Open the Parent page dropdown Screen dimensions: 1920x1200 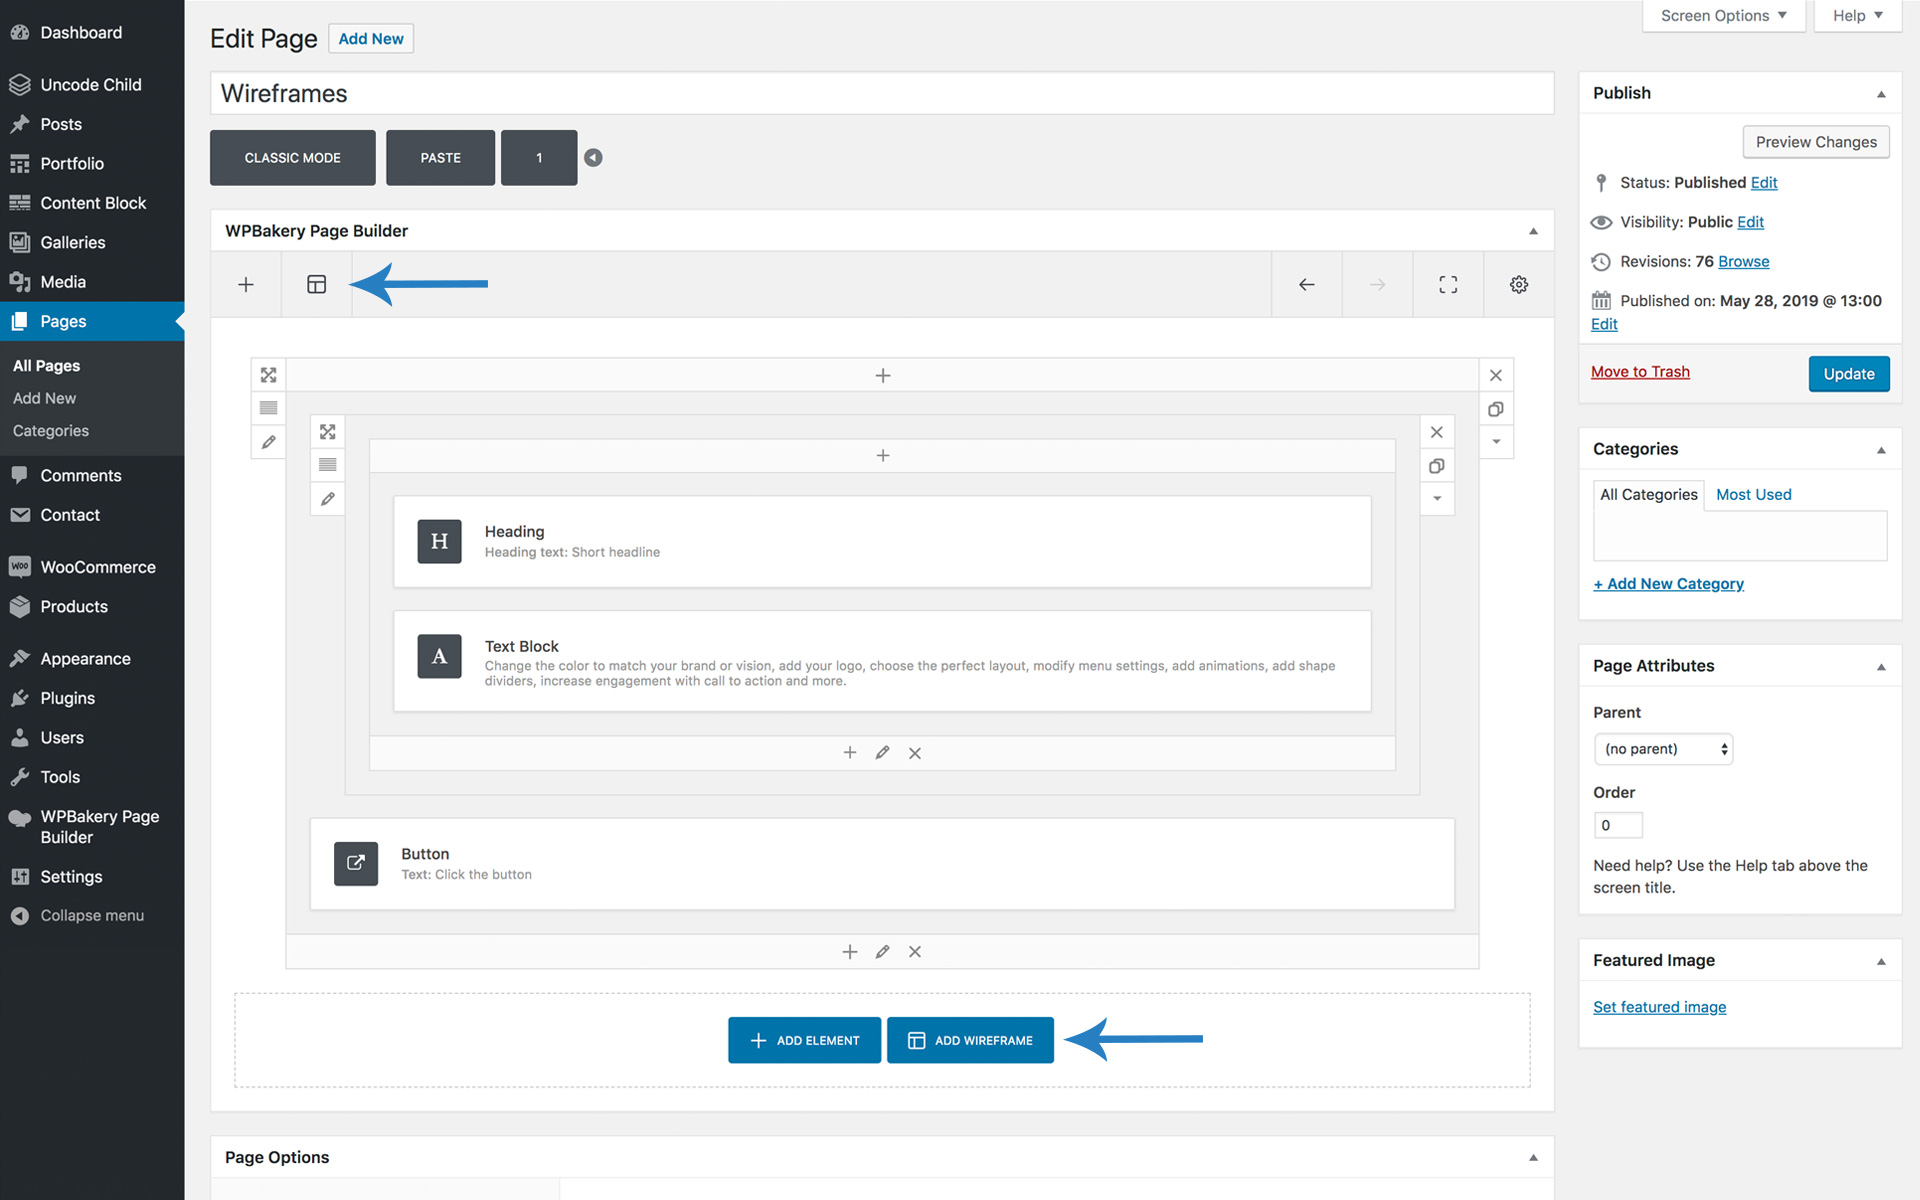1662,749
